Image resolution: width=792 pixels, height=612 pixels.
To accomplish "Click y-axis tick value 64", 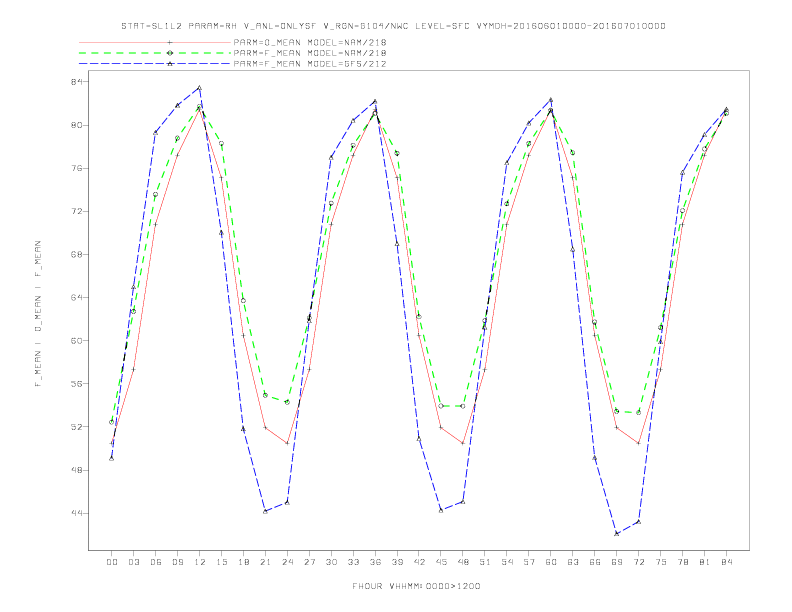I will pos(77,297).
